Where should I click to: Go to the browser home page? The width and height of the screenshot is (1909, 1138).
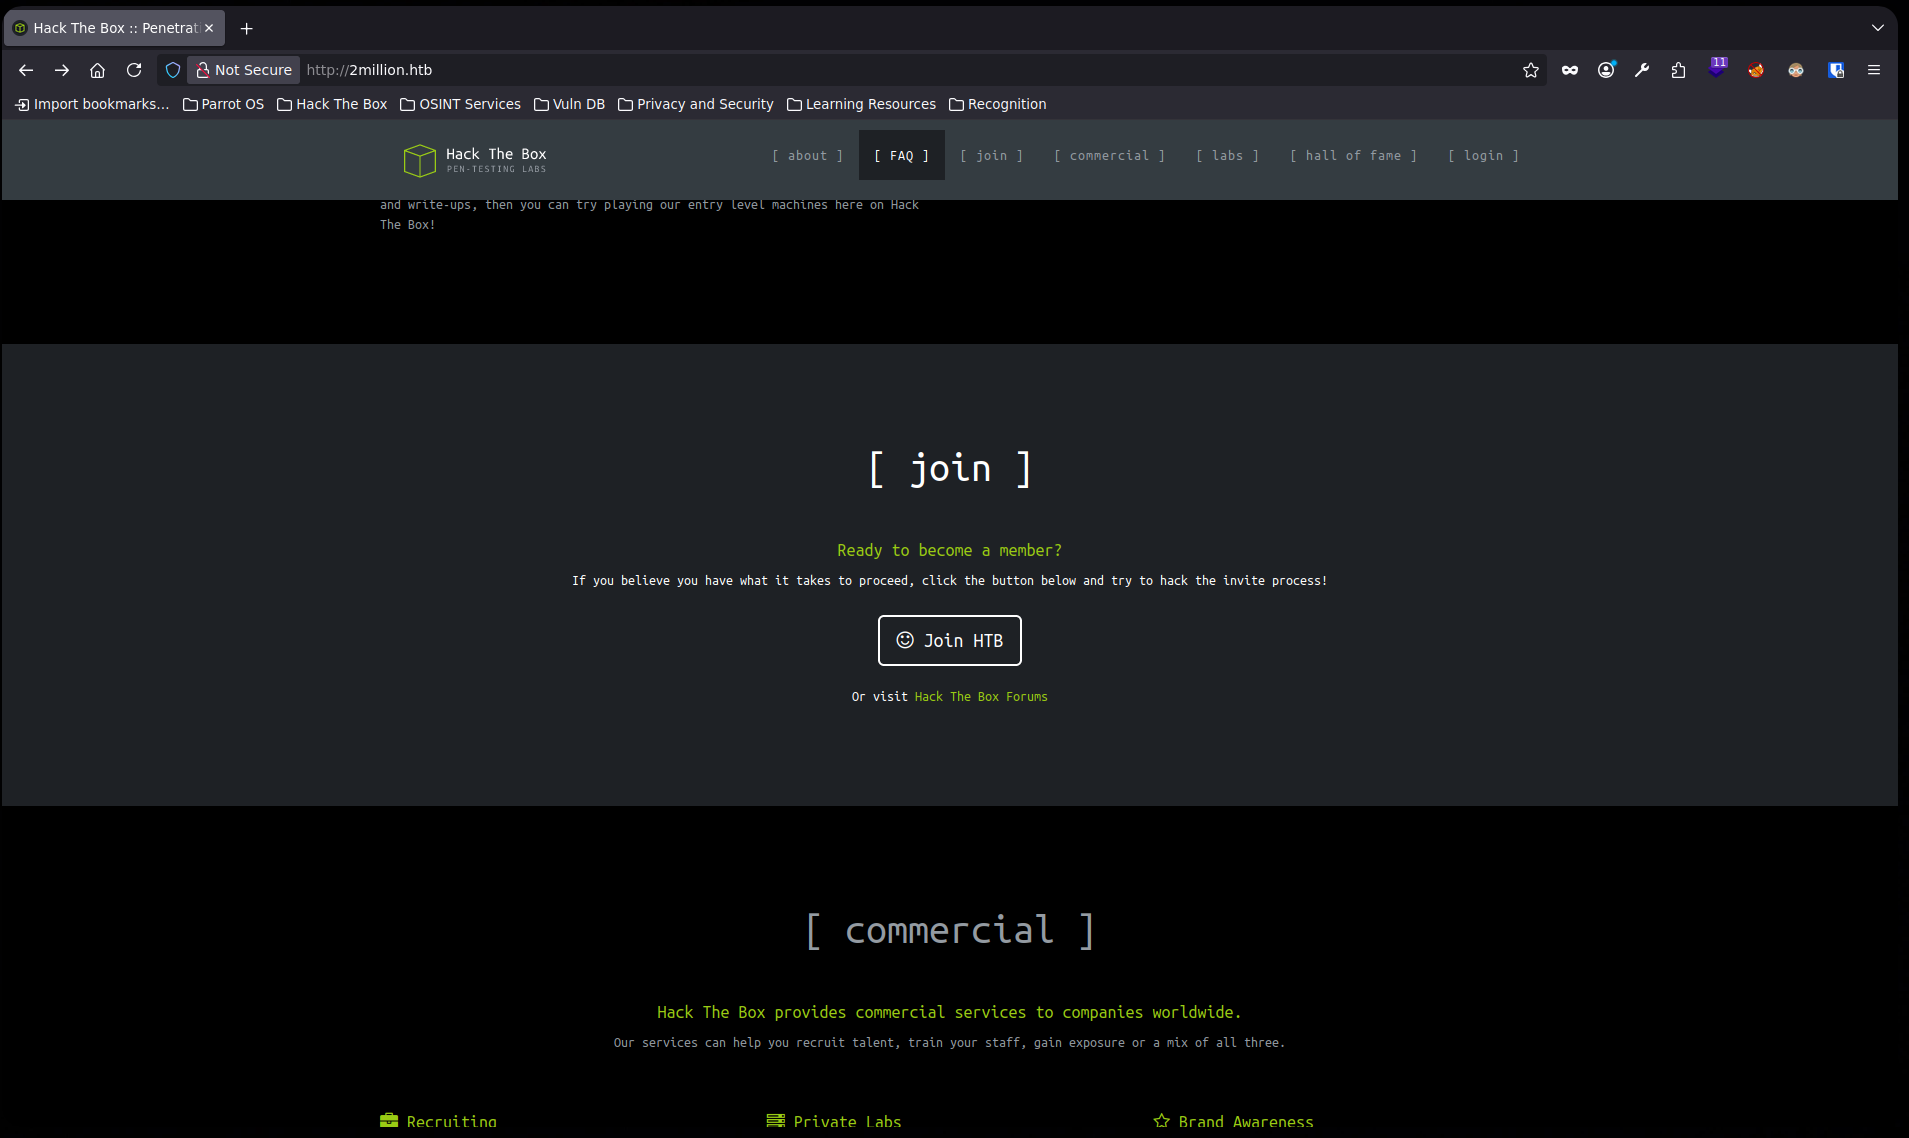click(97, 70)
